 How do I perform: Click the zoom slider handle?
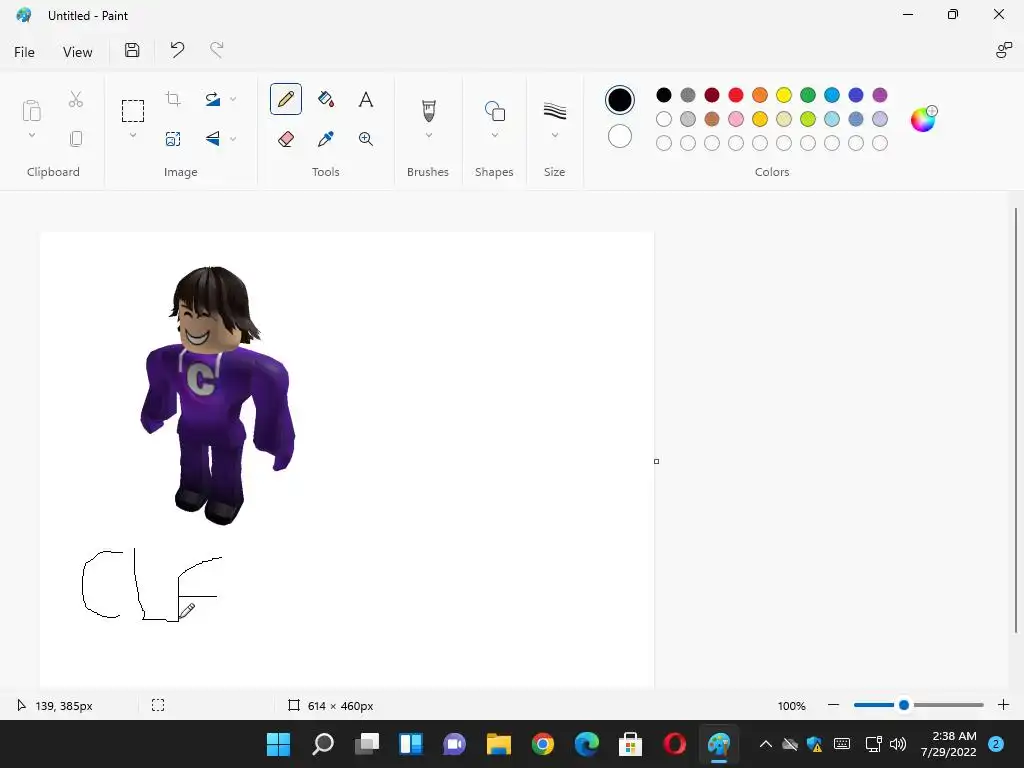904,705
